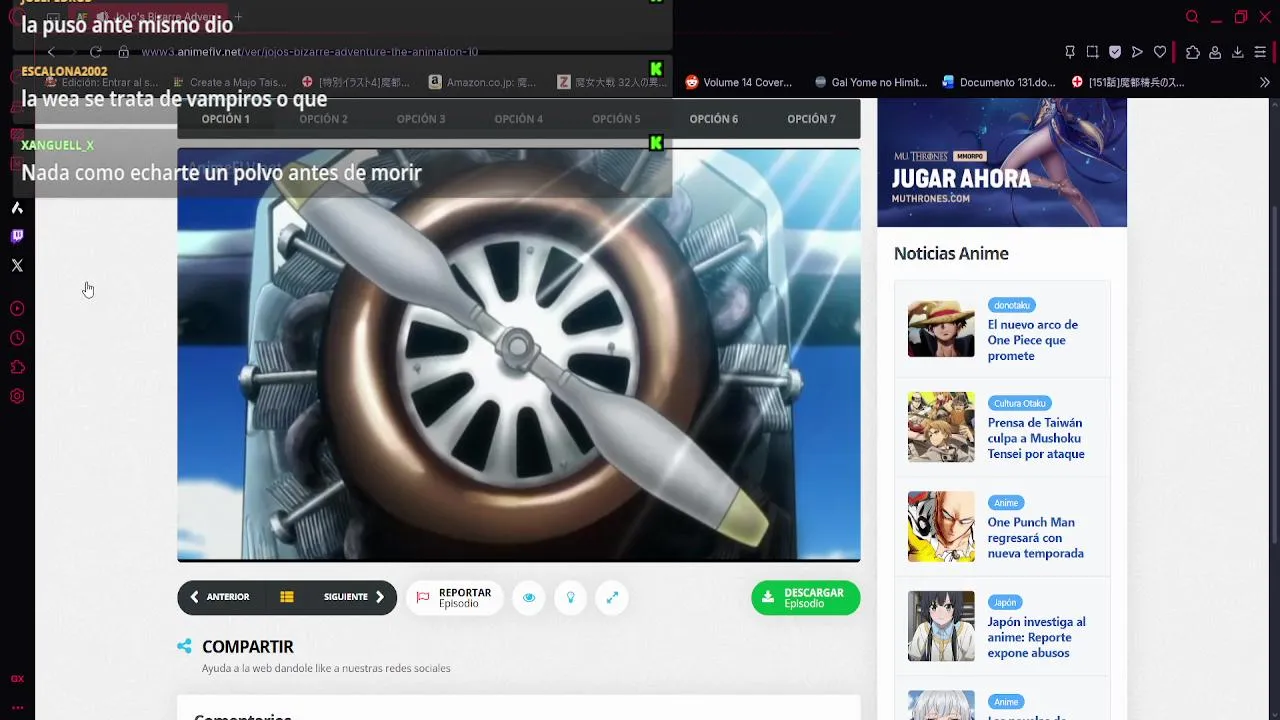Screen dimensions: 1280x720
Task: Open the extensions cube icon in sidebar
Action: pyautogui.click(x=17, y=367)
